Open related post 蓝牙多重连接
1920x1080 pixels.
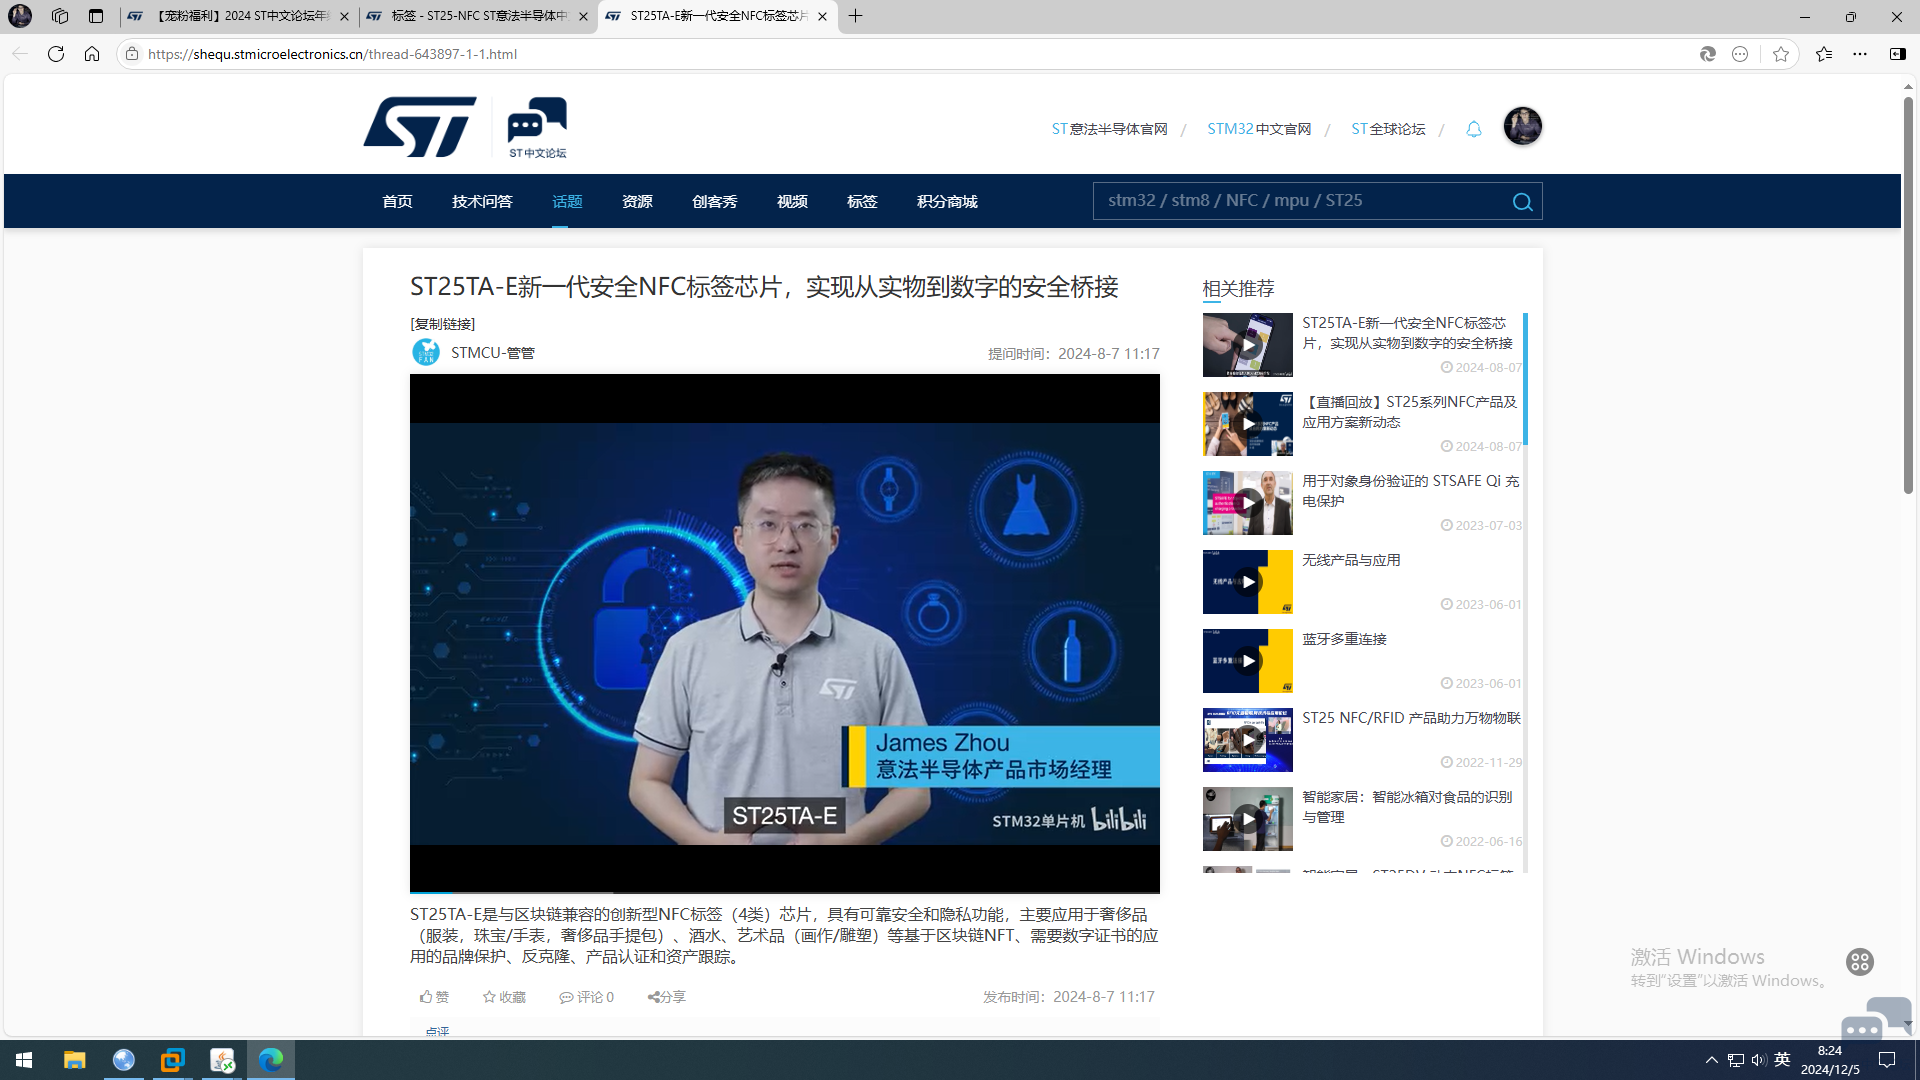point(1344,639)
